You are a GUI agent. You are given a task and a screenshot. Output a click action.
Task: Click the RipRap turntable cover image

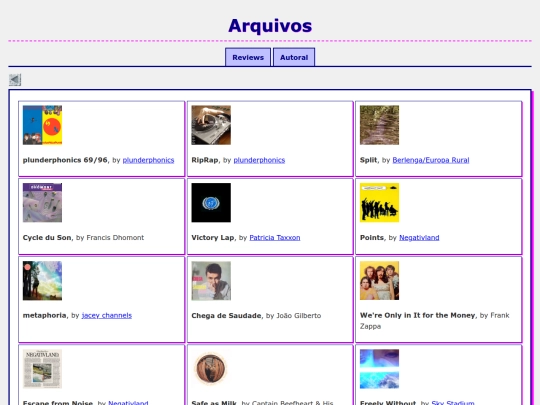coord(211,125)
